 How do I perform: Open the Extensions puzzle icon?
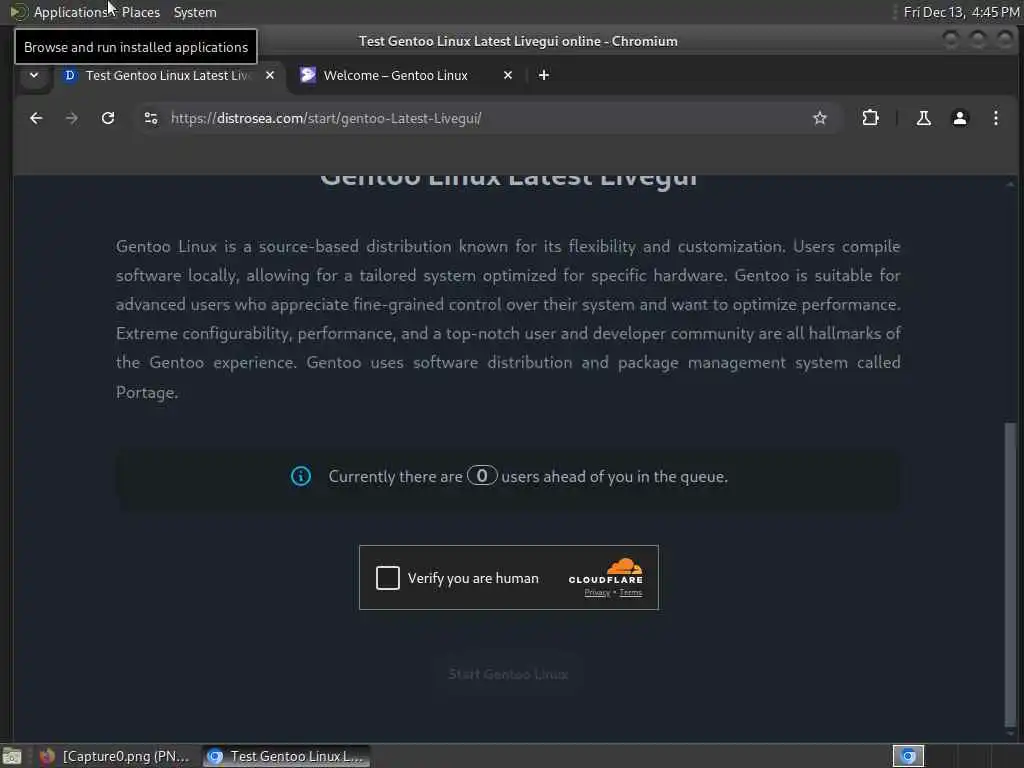[870, 118]
